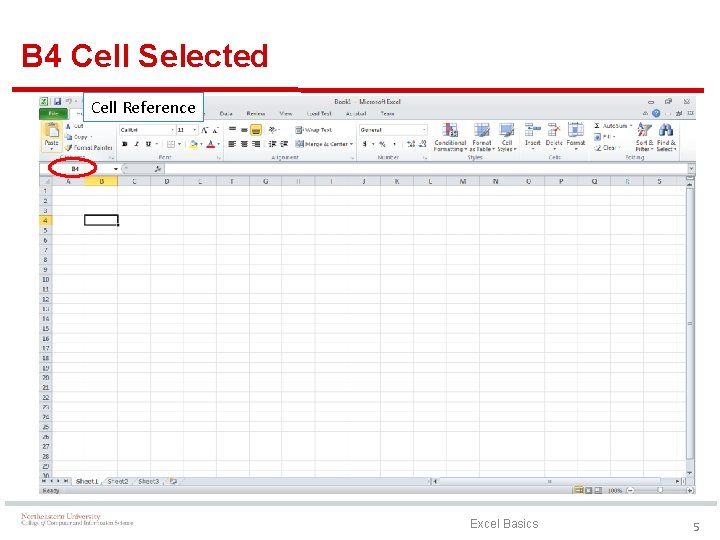This screenshot has width=720, height=540.
Task: Click the Insert Worksheet tab icon
Action: pyautogui.click(x=173, y=481)
